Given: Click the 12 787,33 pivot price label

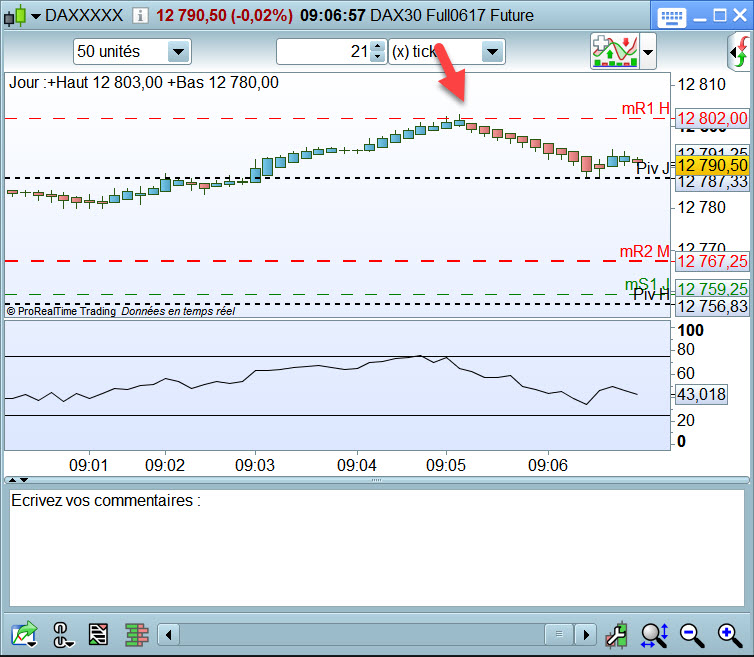Looking at the screenshot, I should pos(712,183).
